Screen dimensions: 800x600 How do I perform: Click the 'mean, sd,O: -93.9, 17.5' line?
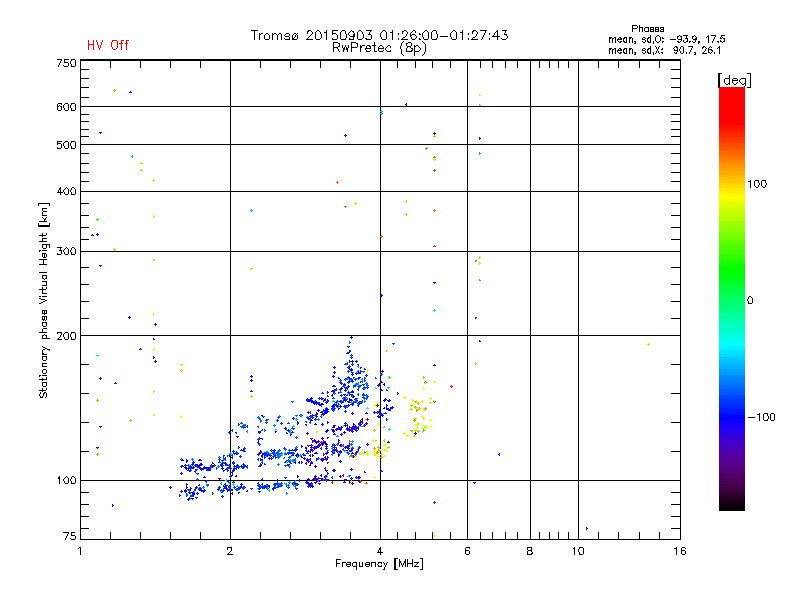click(x=667, y=40)
